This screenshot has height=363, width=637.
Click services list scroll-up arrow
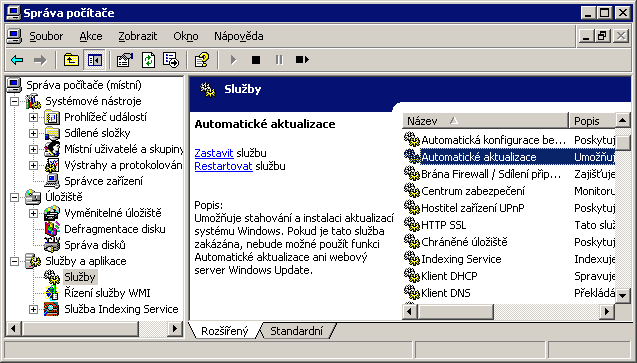tap(623, 121)
